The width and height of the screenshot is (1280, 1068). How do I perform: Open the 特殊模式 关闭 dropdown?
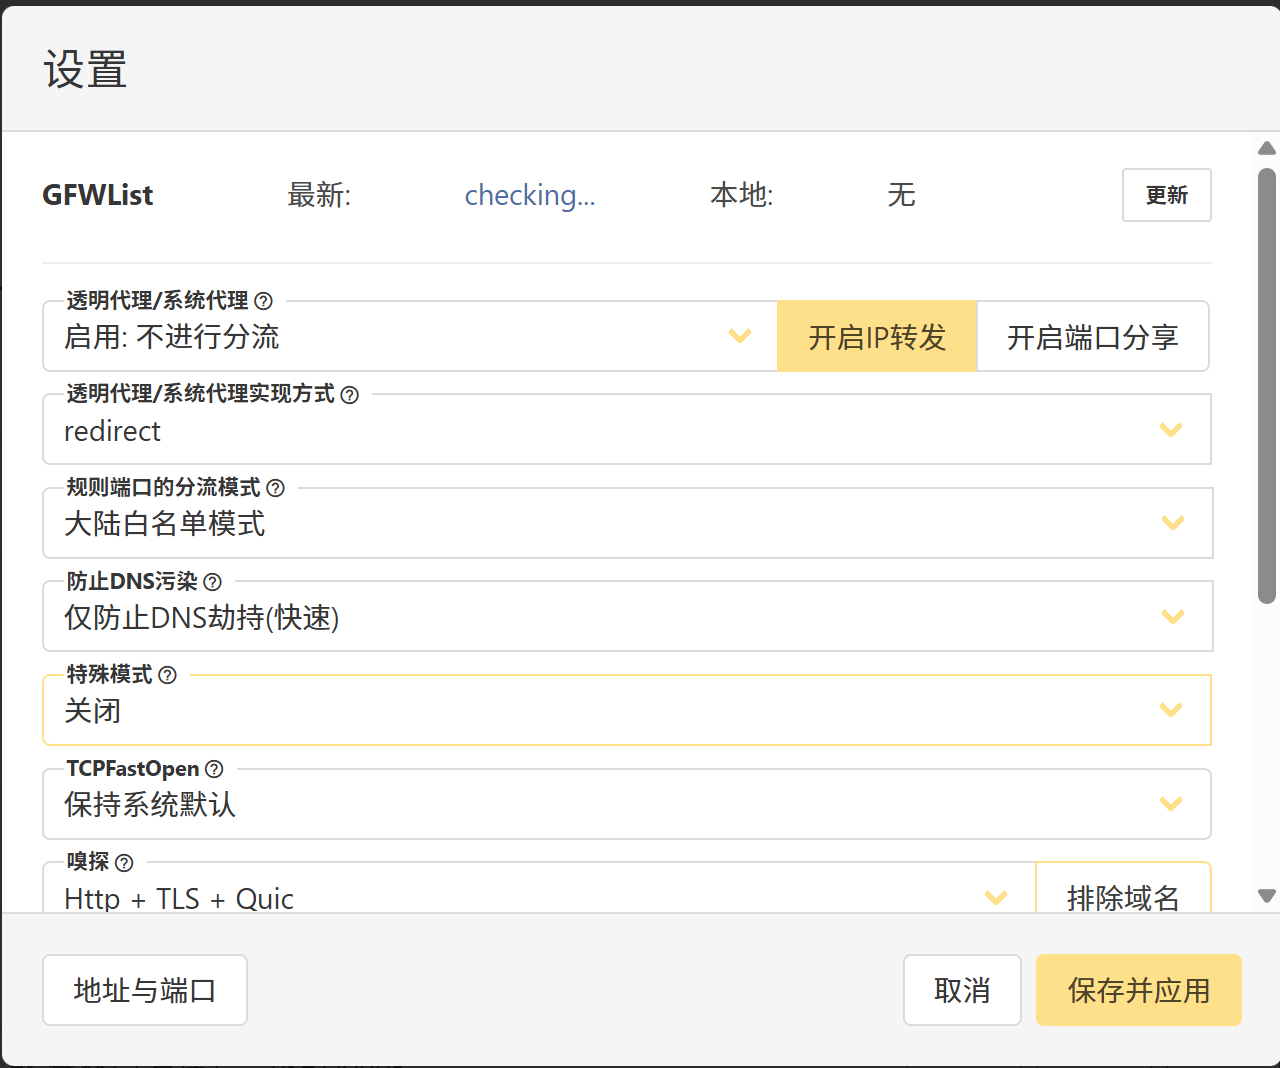click(x=626, y=711)
